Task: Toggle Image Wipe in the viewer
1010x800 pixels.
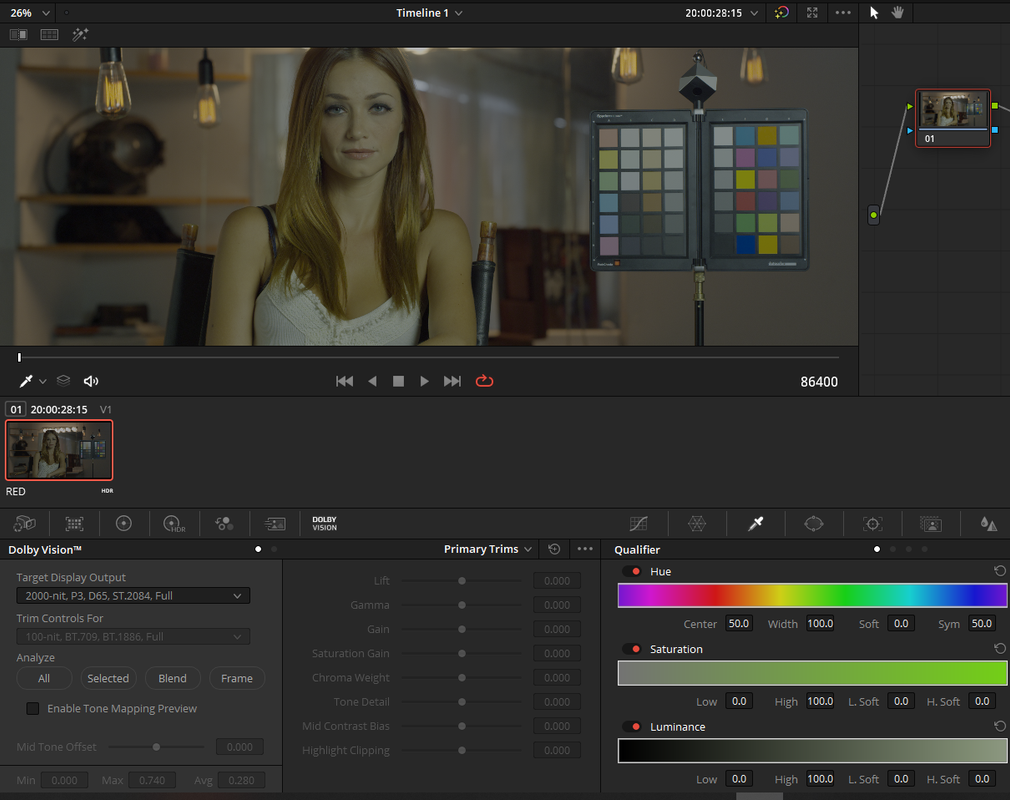Action: [x=19, y=35]
